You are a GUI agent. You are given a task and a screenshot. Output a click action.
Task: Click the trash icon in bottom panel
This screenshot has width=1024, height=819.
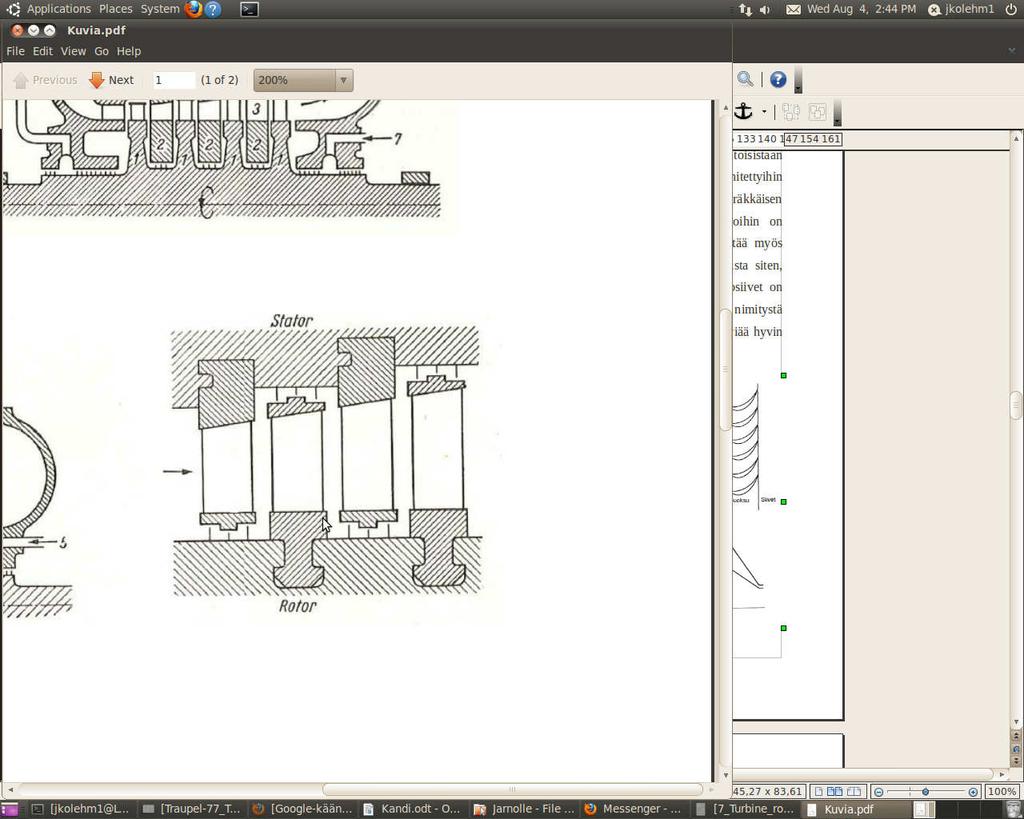pyautogui.click(x=1013, y=809)
